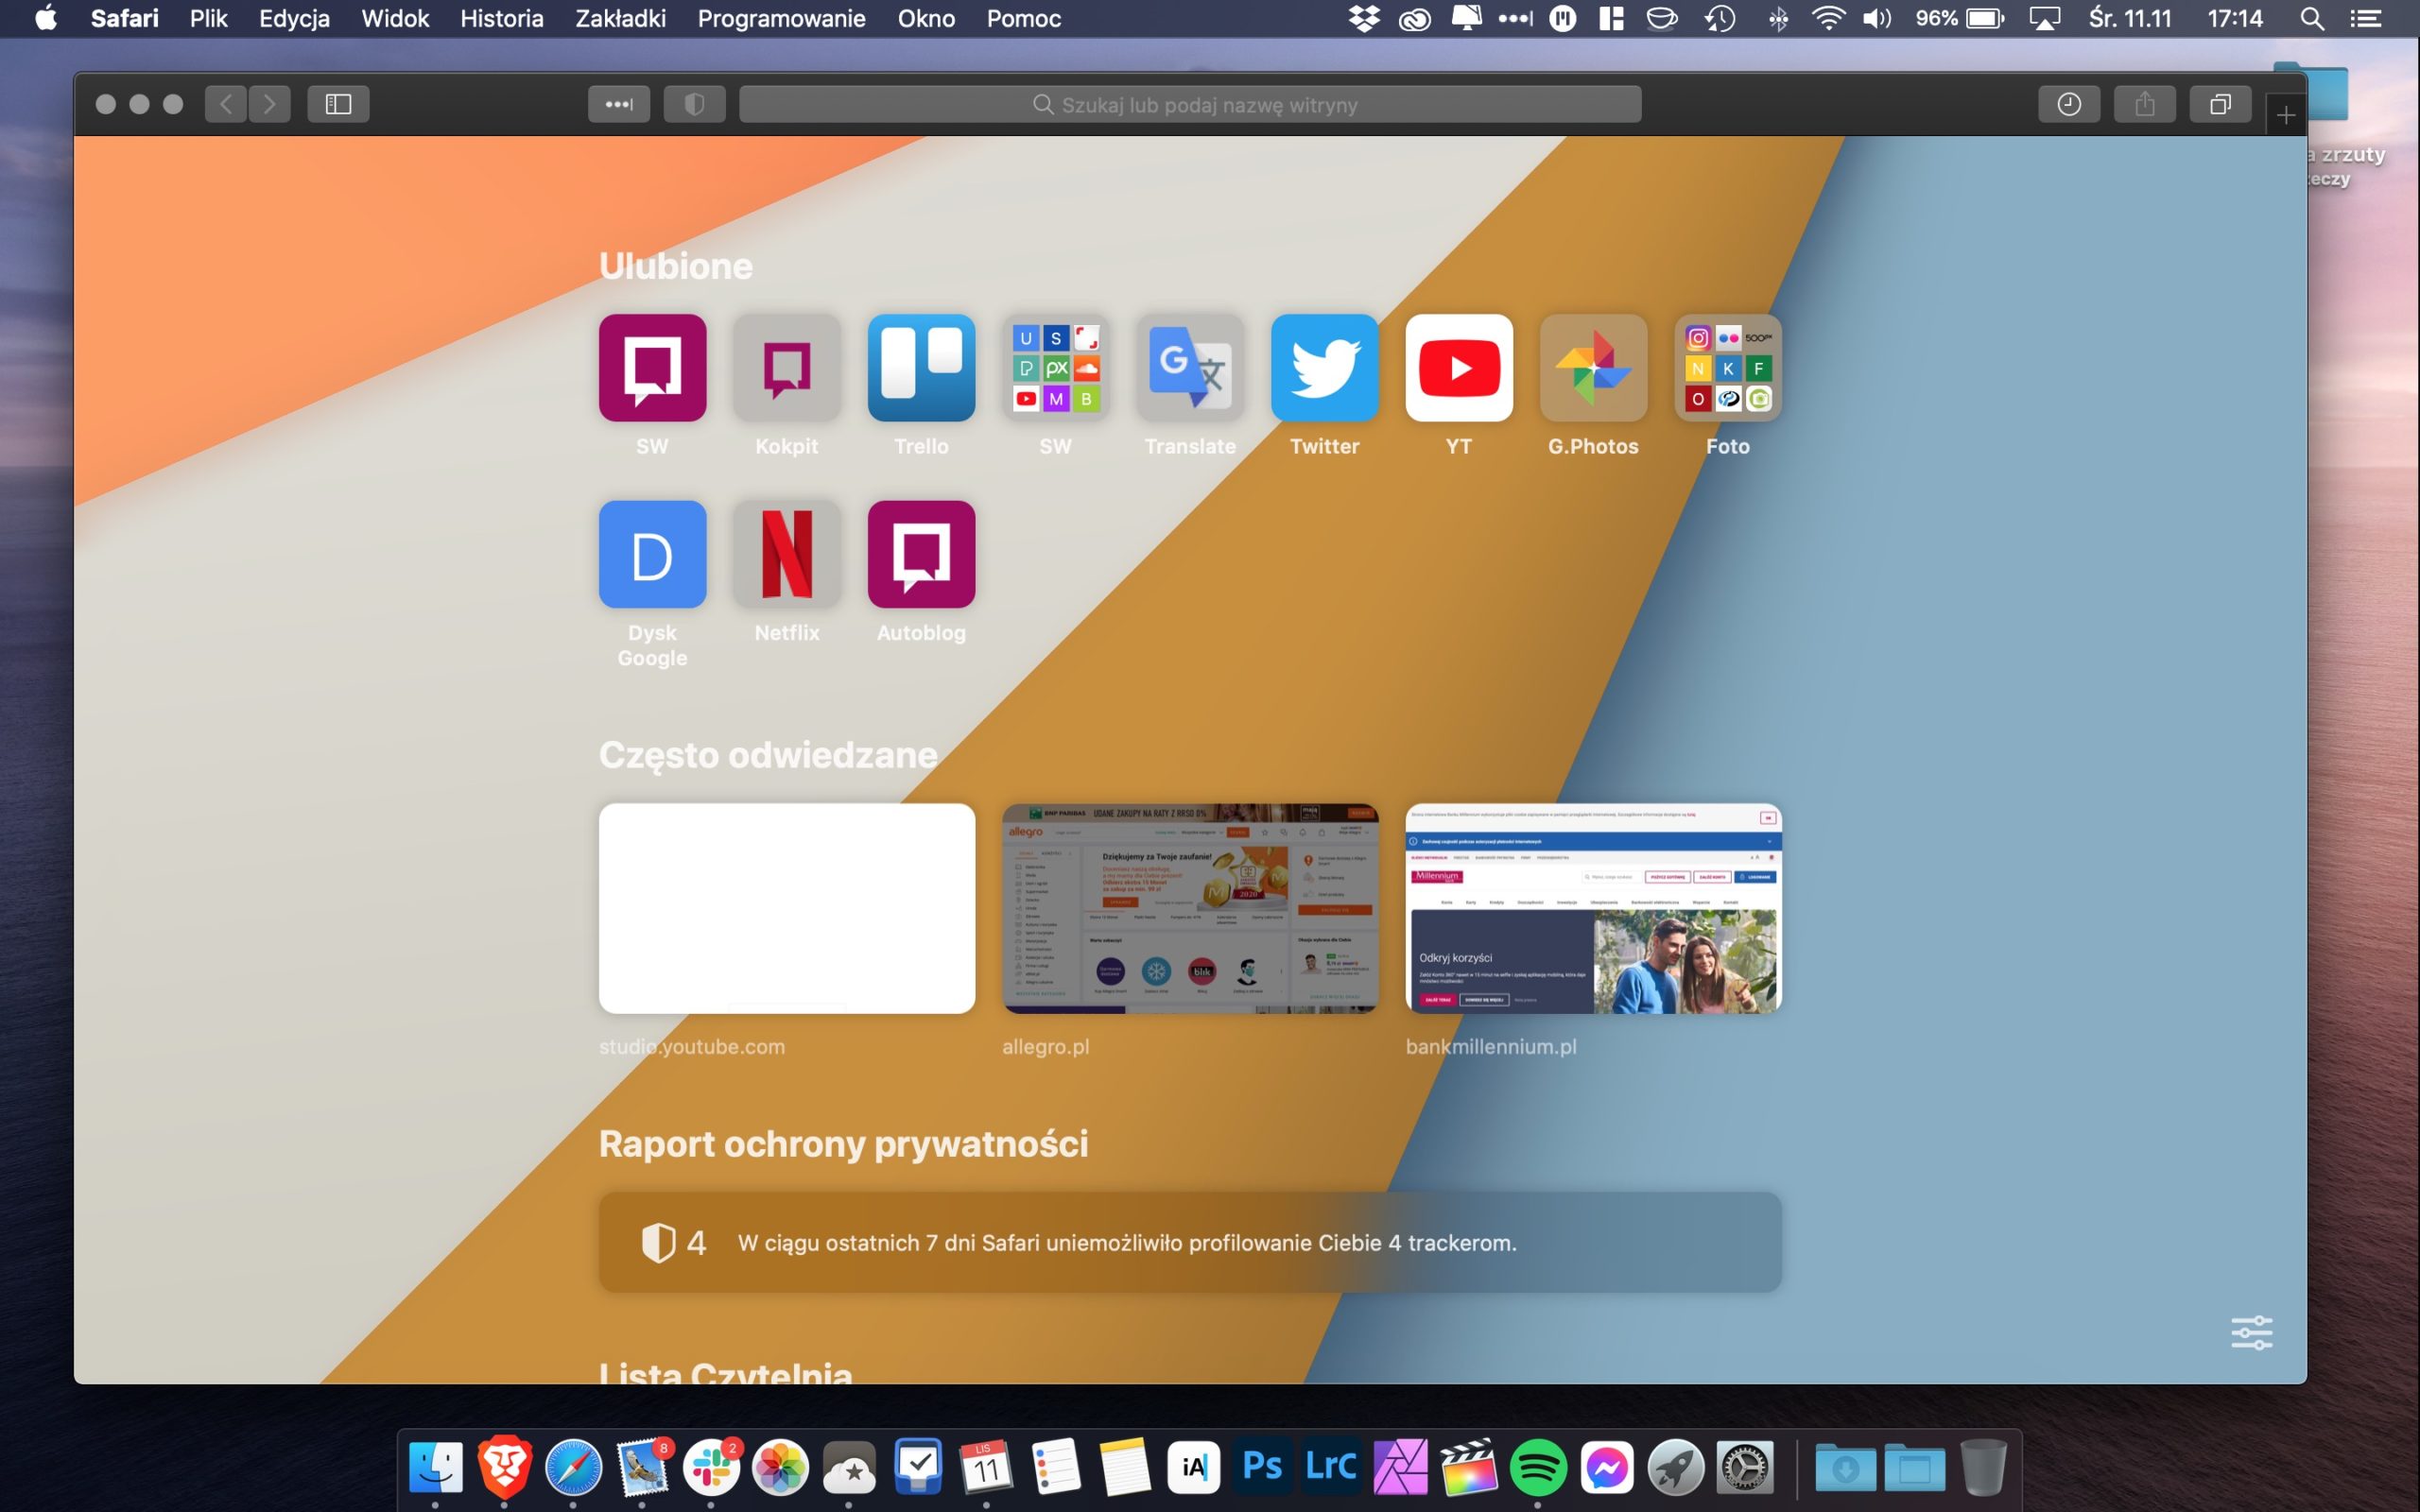Open the Plik menu
Viewport: 2420px width, 1512px height.
click(208, 18)
